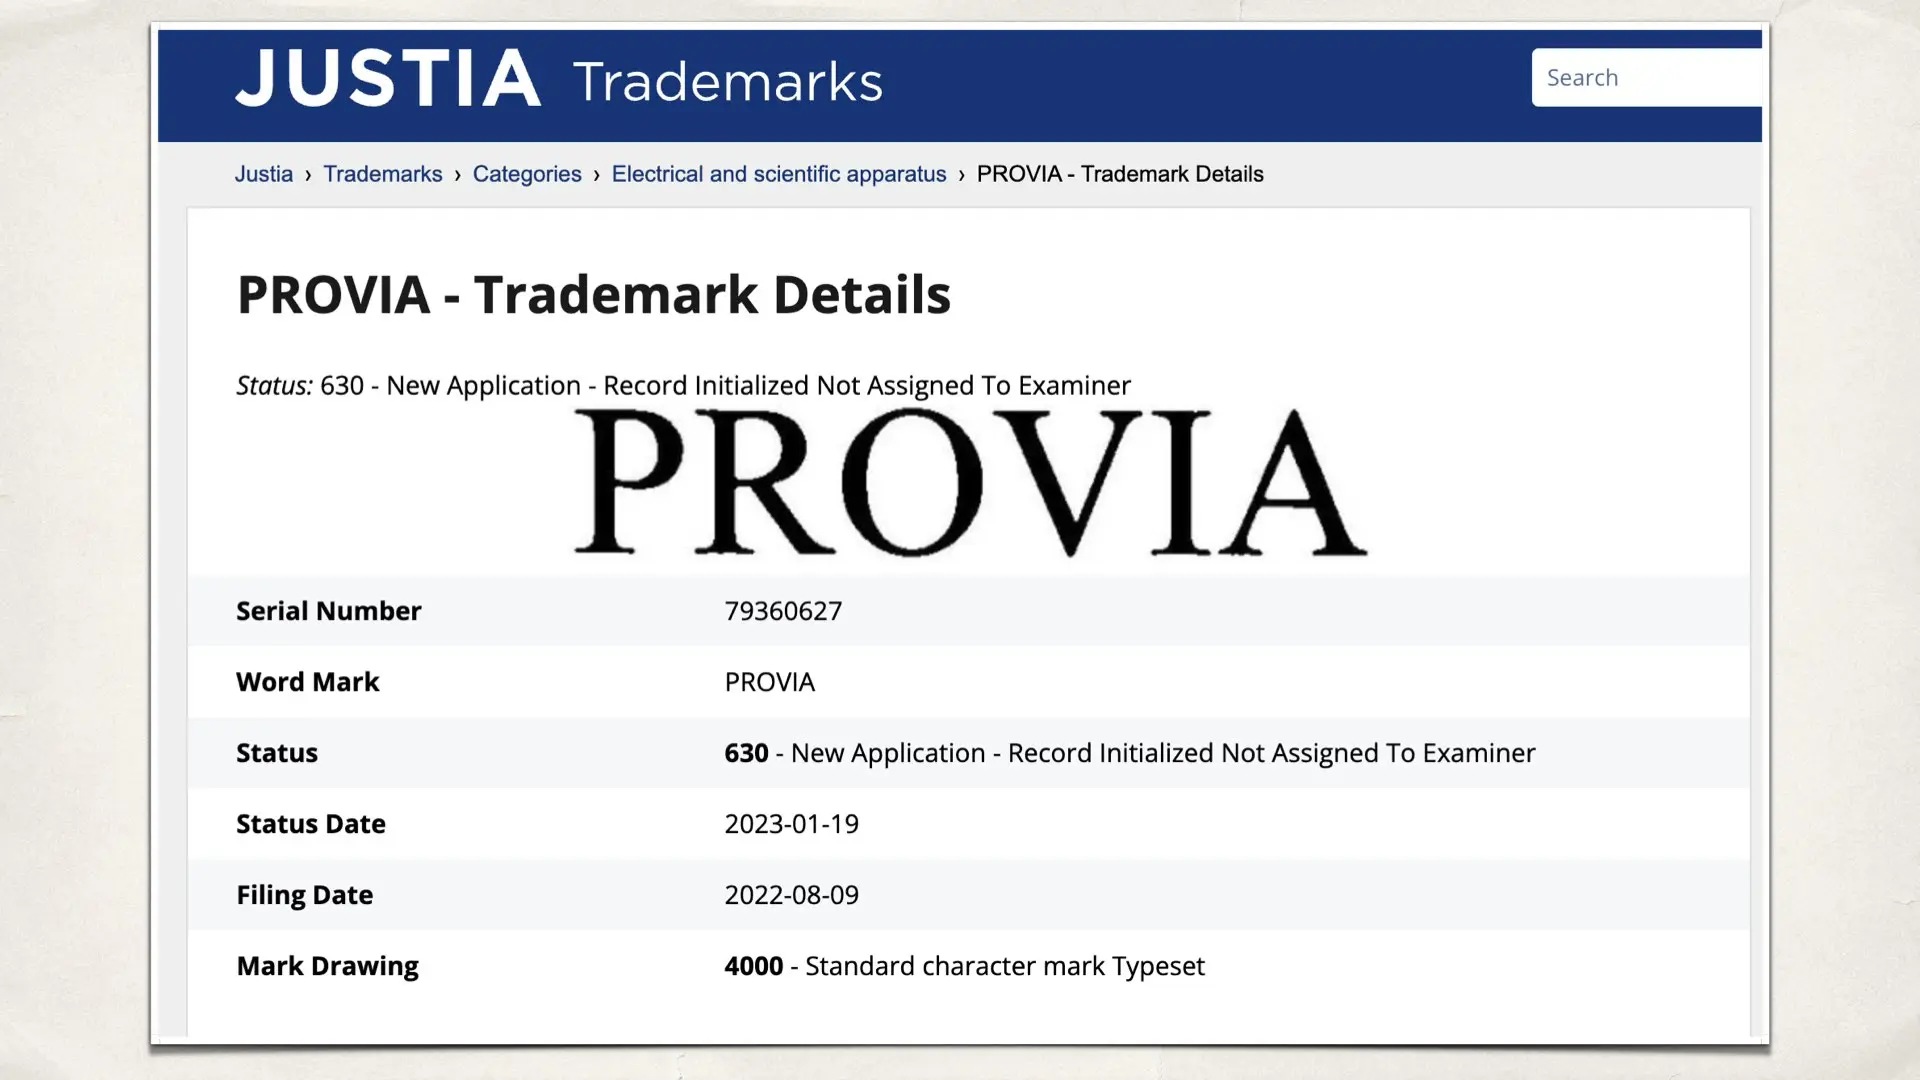Open the Trademarks header title link
1920x1080 pixels.
pyautogui.click(x=728, y=82)
